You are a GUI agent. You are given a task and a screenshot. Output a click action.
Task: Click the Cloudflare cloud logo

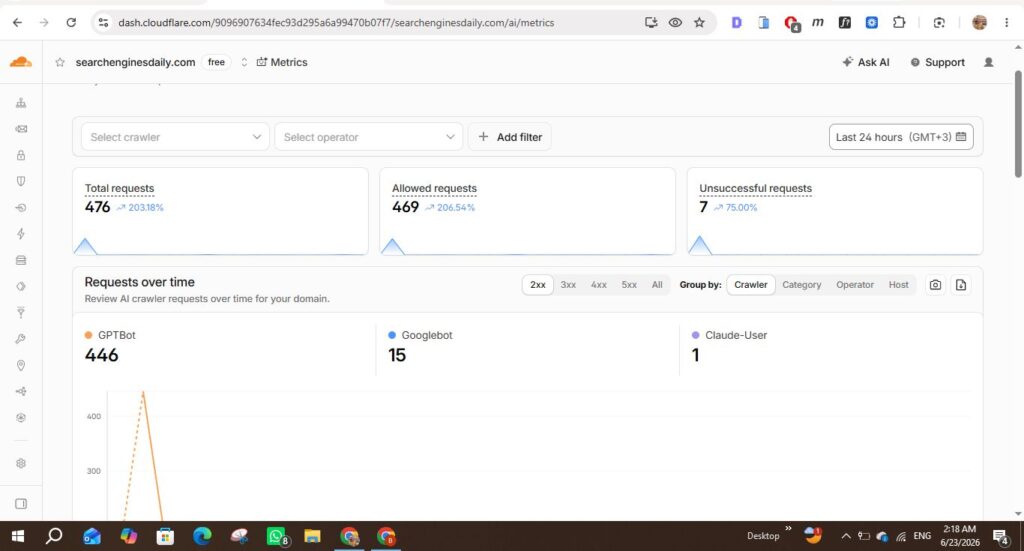21,62
